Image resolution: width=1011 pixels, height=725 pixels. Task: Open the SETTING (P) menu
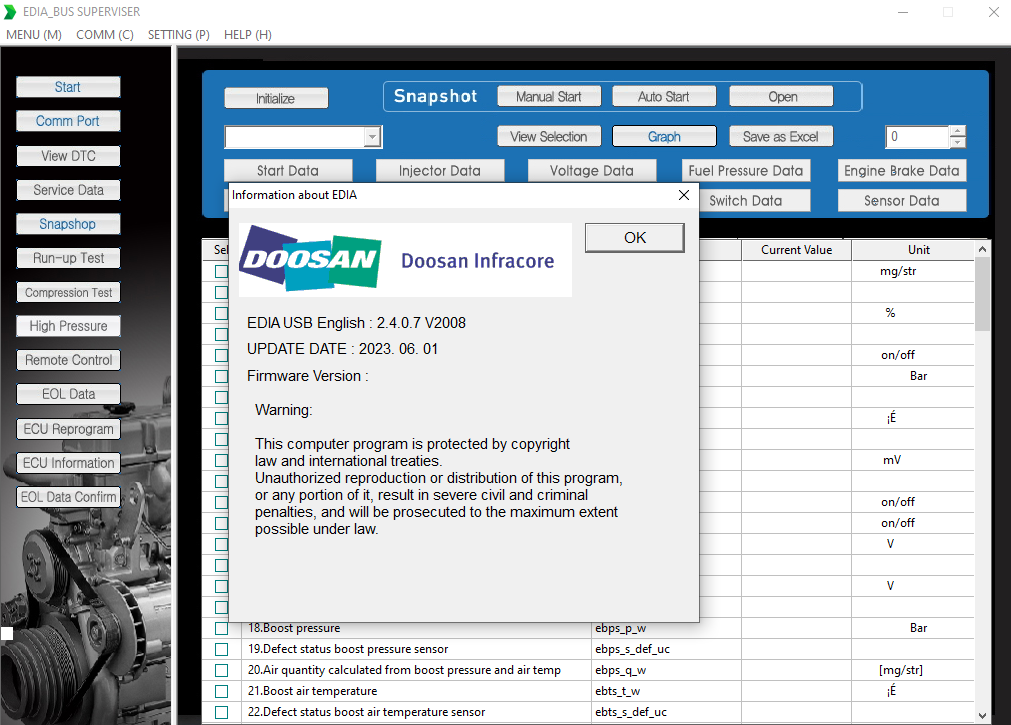[179, 35]
